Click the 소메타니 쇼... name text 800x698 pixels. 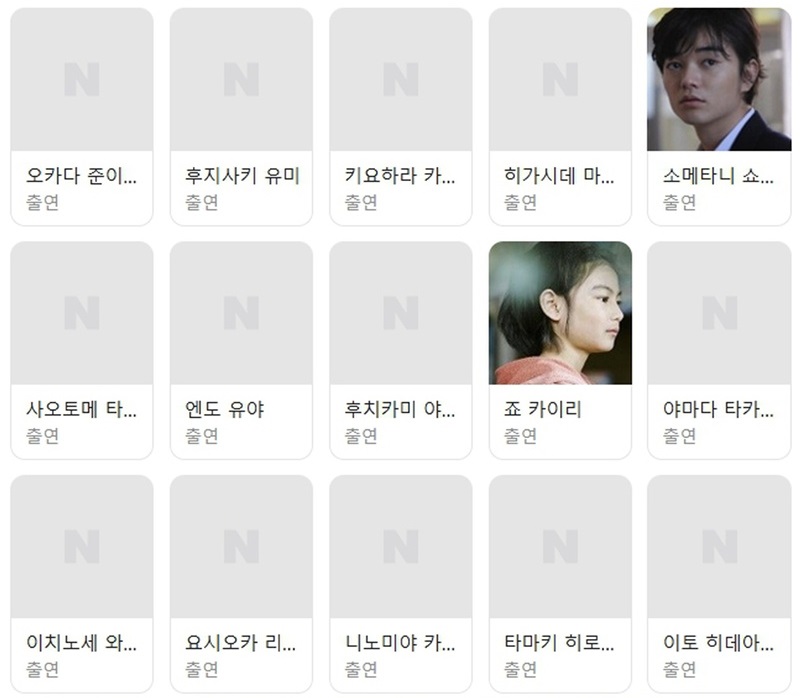pyautogui.click(x=718, y=176)
